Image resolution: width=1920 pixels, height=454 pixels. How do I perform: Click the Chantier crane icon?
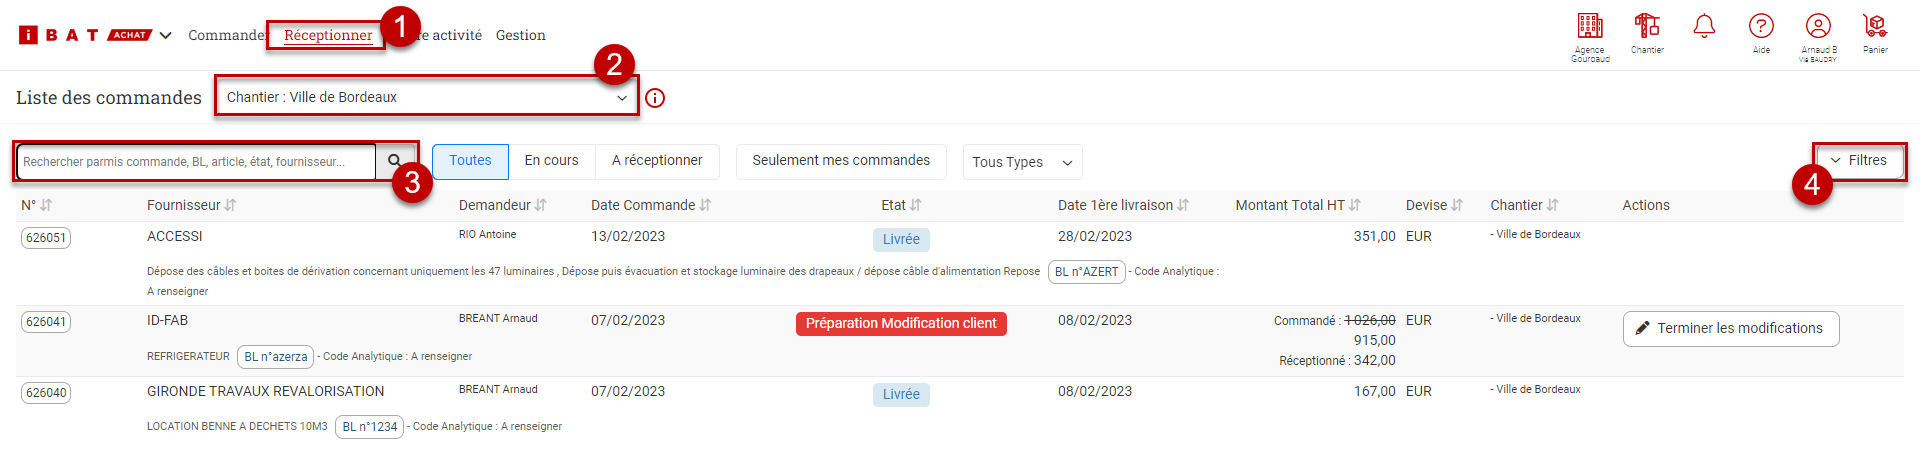1647,26
